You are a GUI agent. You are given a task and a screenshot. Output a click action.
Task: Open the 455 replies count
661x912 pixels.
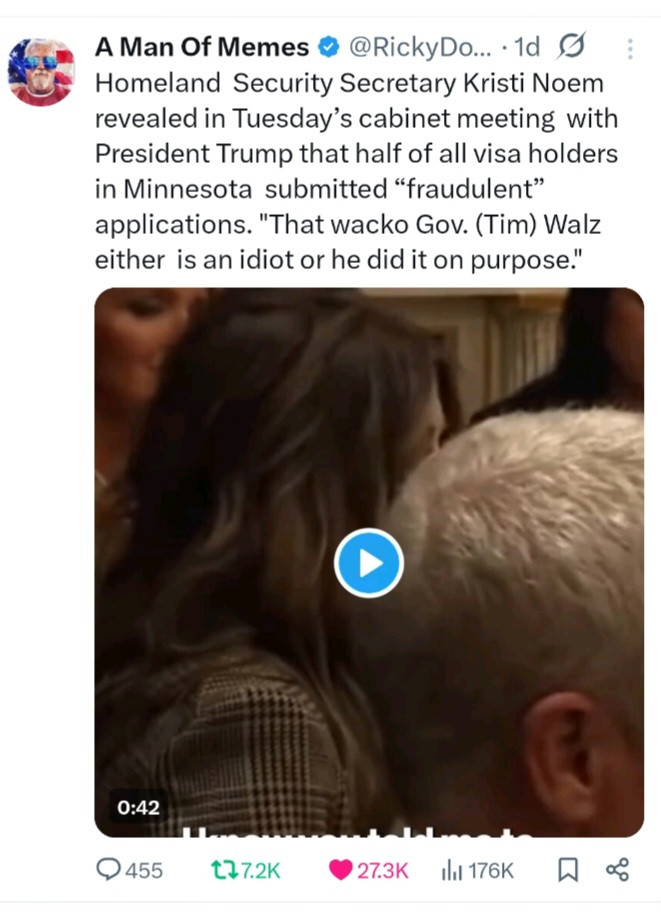[x=144, y=871]
